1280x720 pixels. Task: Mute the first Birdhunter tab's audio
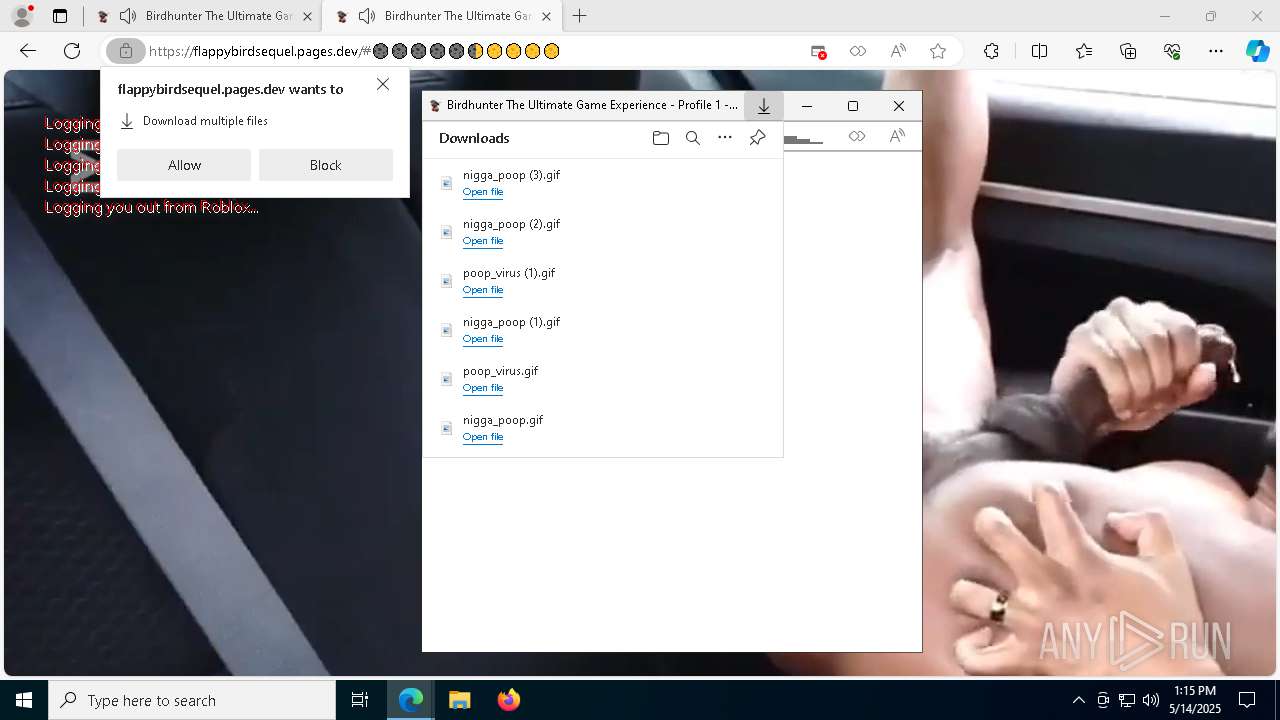coord(127,16)
